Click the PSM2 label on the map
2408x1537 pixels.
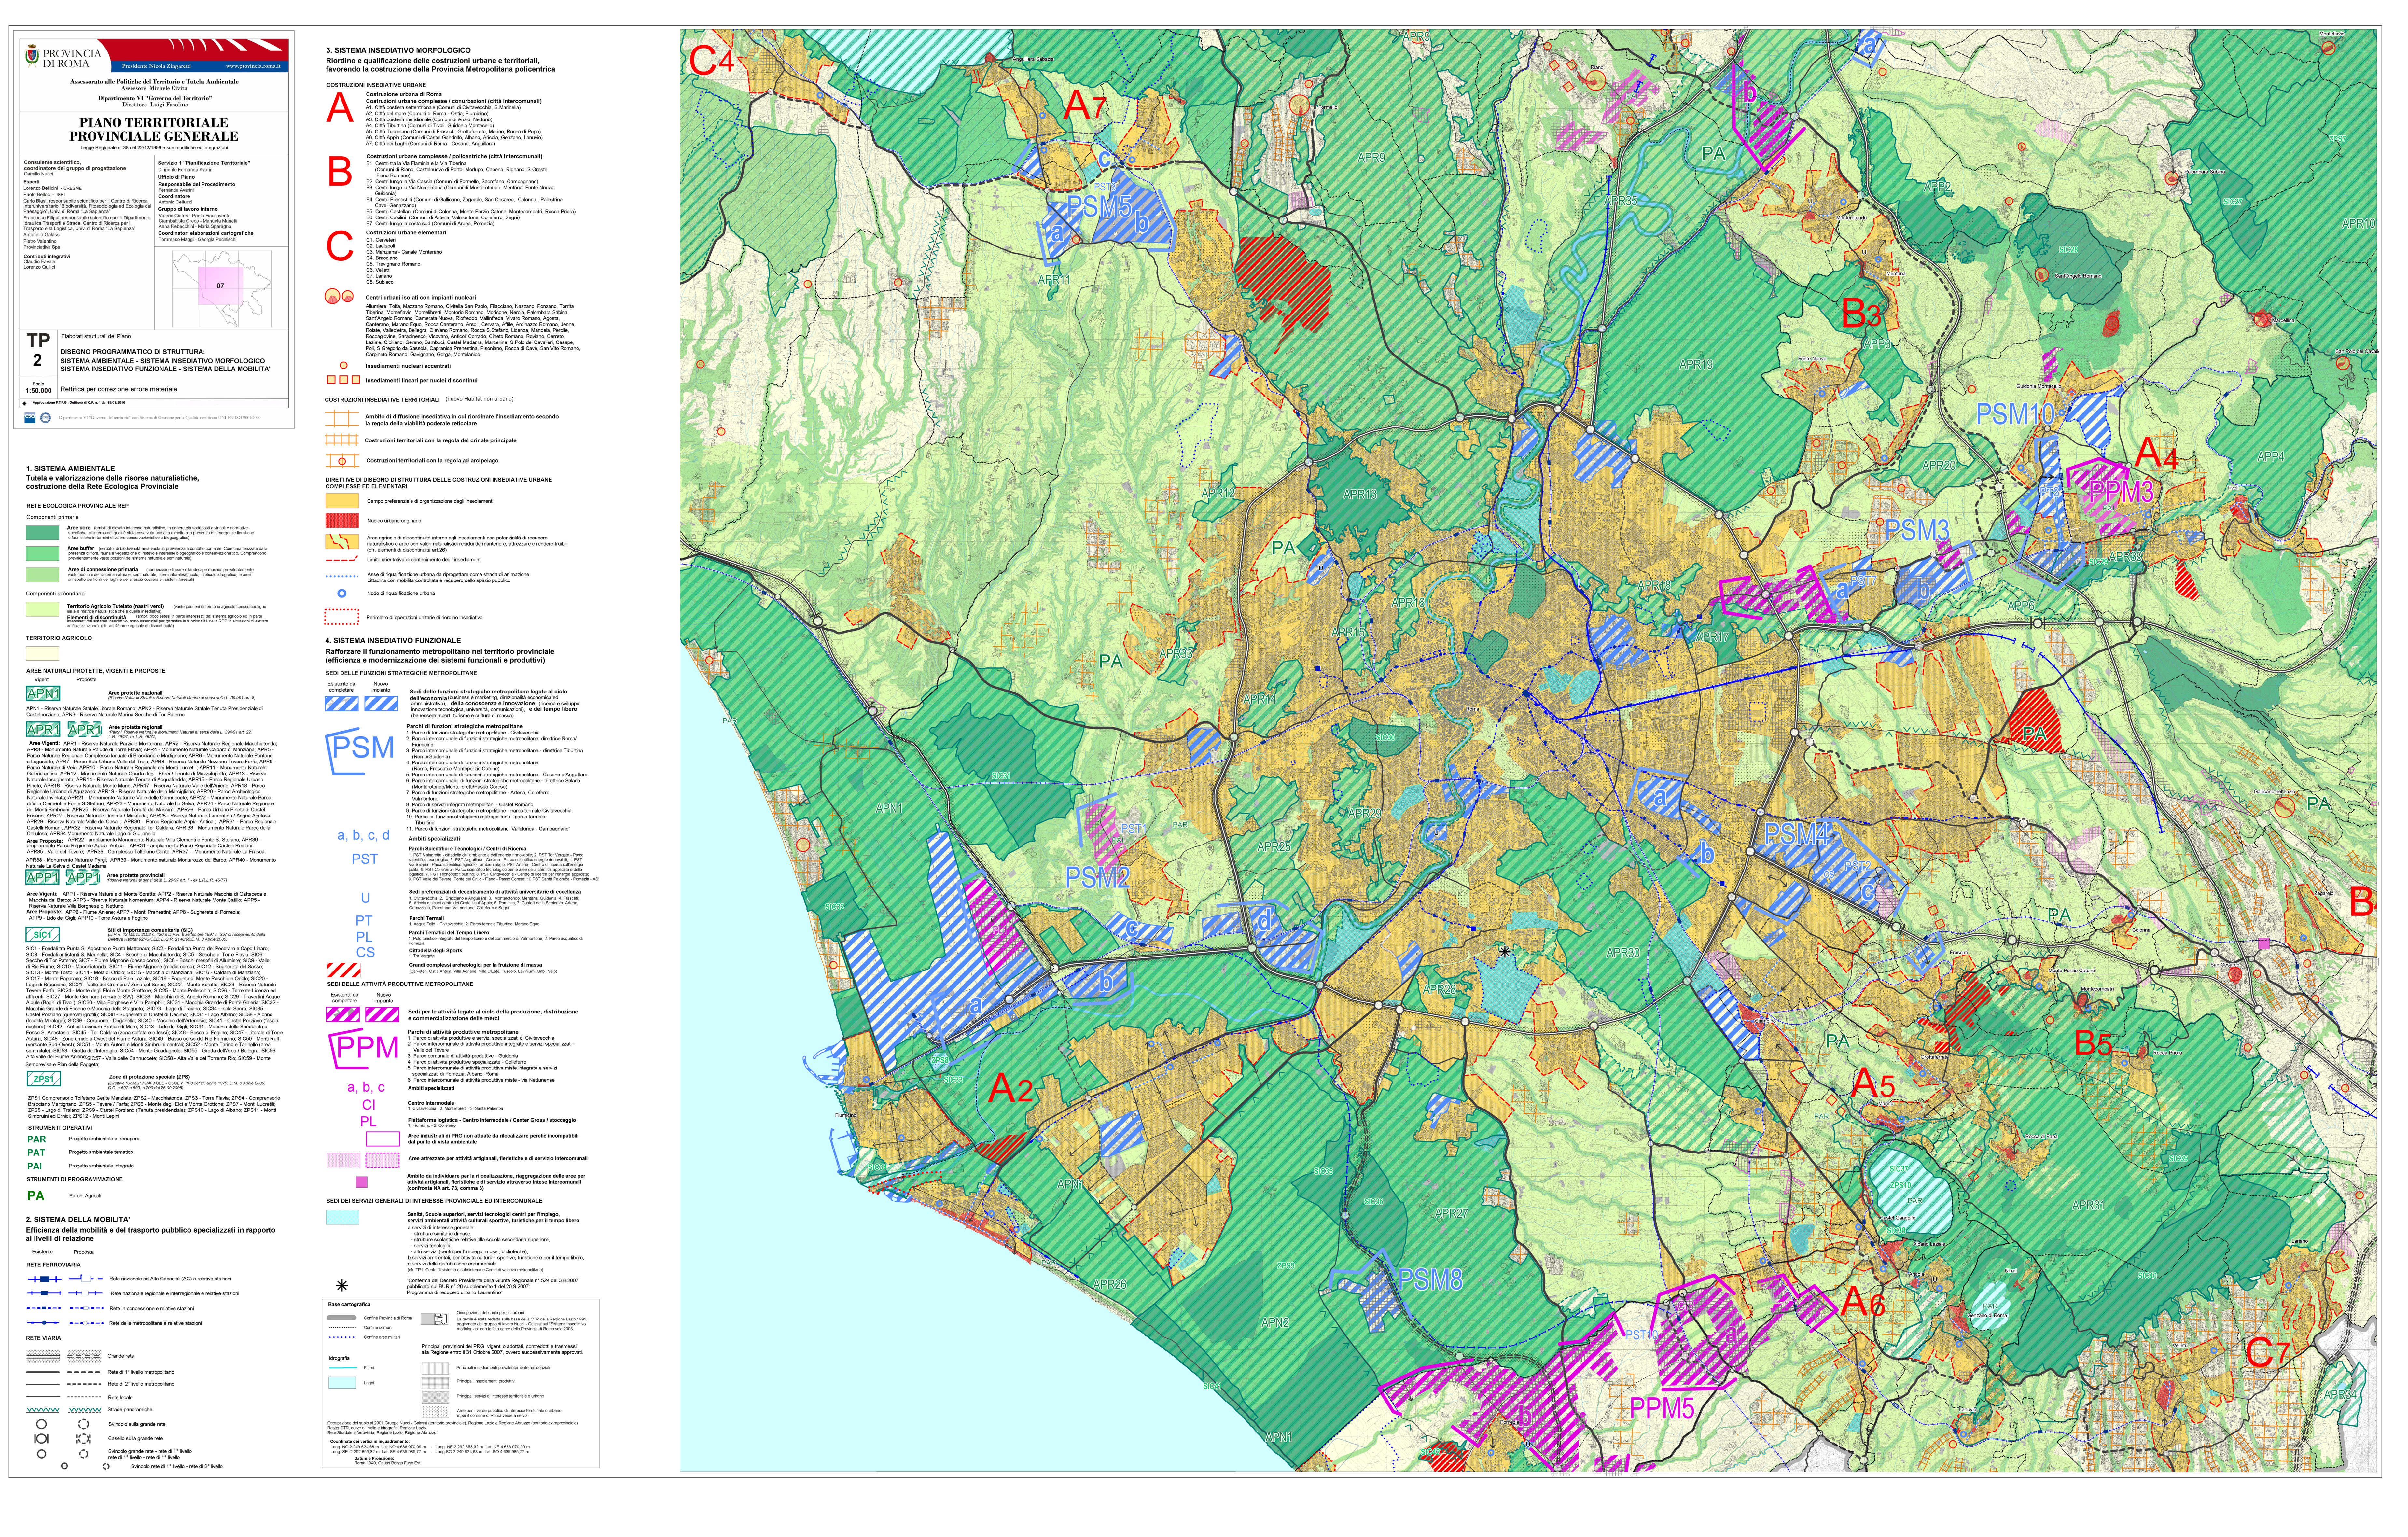(1097, 878)
